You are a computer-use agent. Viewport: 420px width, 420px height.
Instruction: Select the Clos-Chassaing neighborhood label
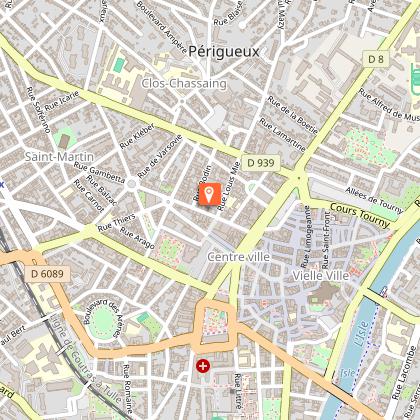tap(184, 83)
